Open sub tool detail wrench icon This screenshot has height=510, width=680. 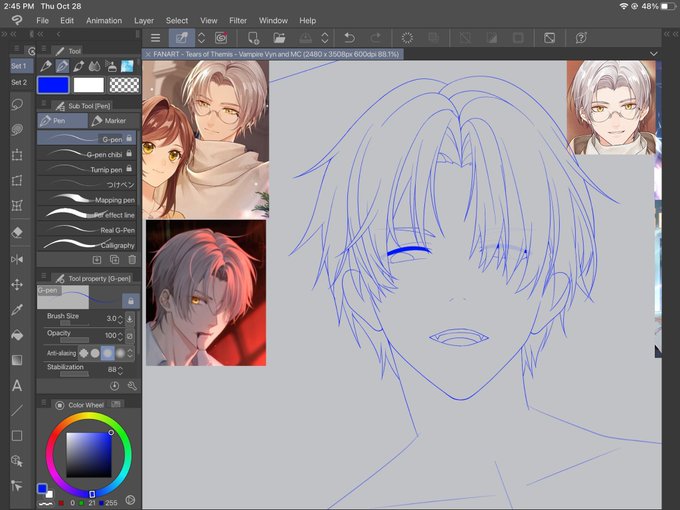[x=132, y=386]
